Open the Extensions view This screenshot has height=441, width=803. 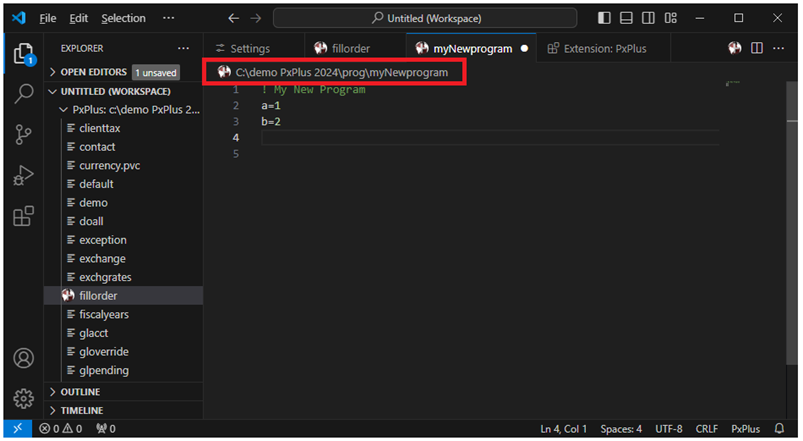[x=22, y=217]
